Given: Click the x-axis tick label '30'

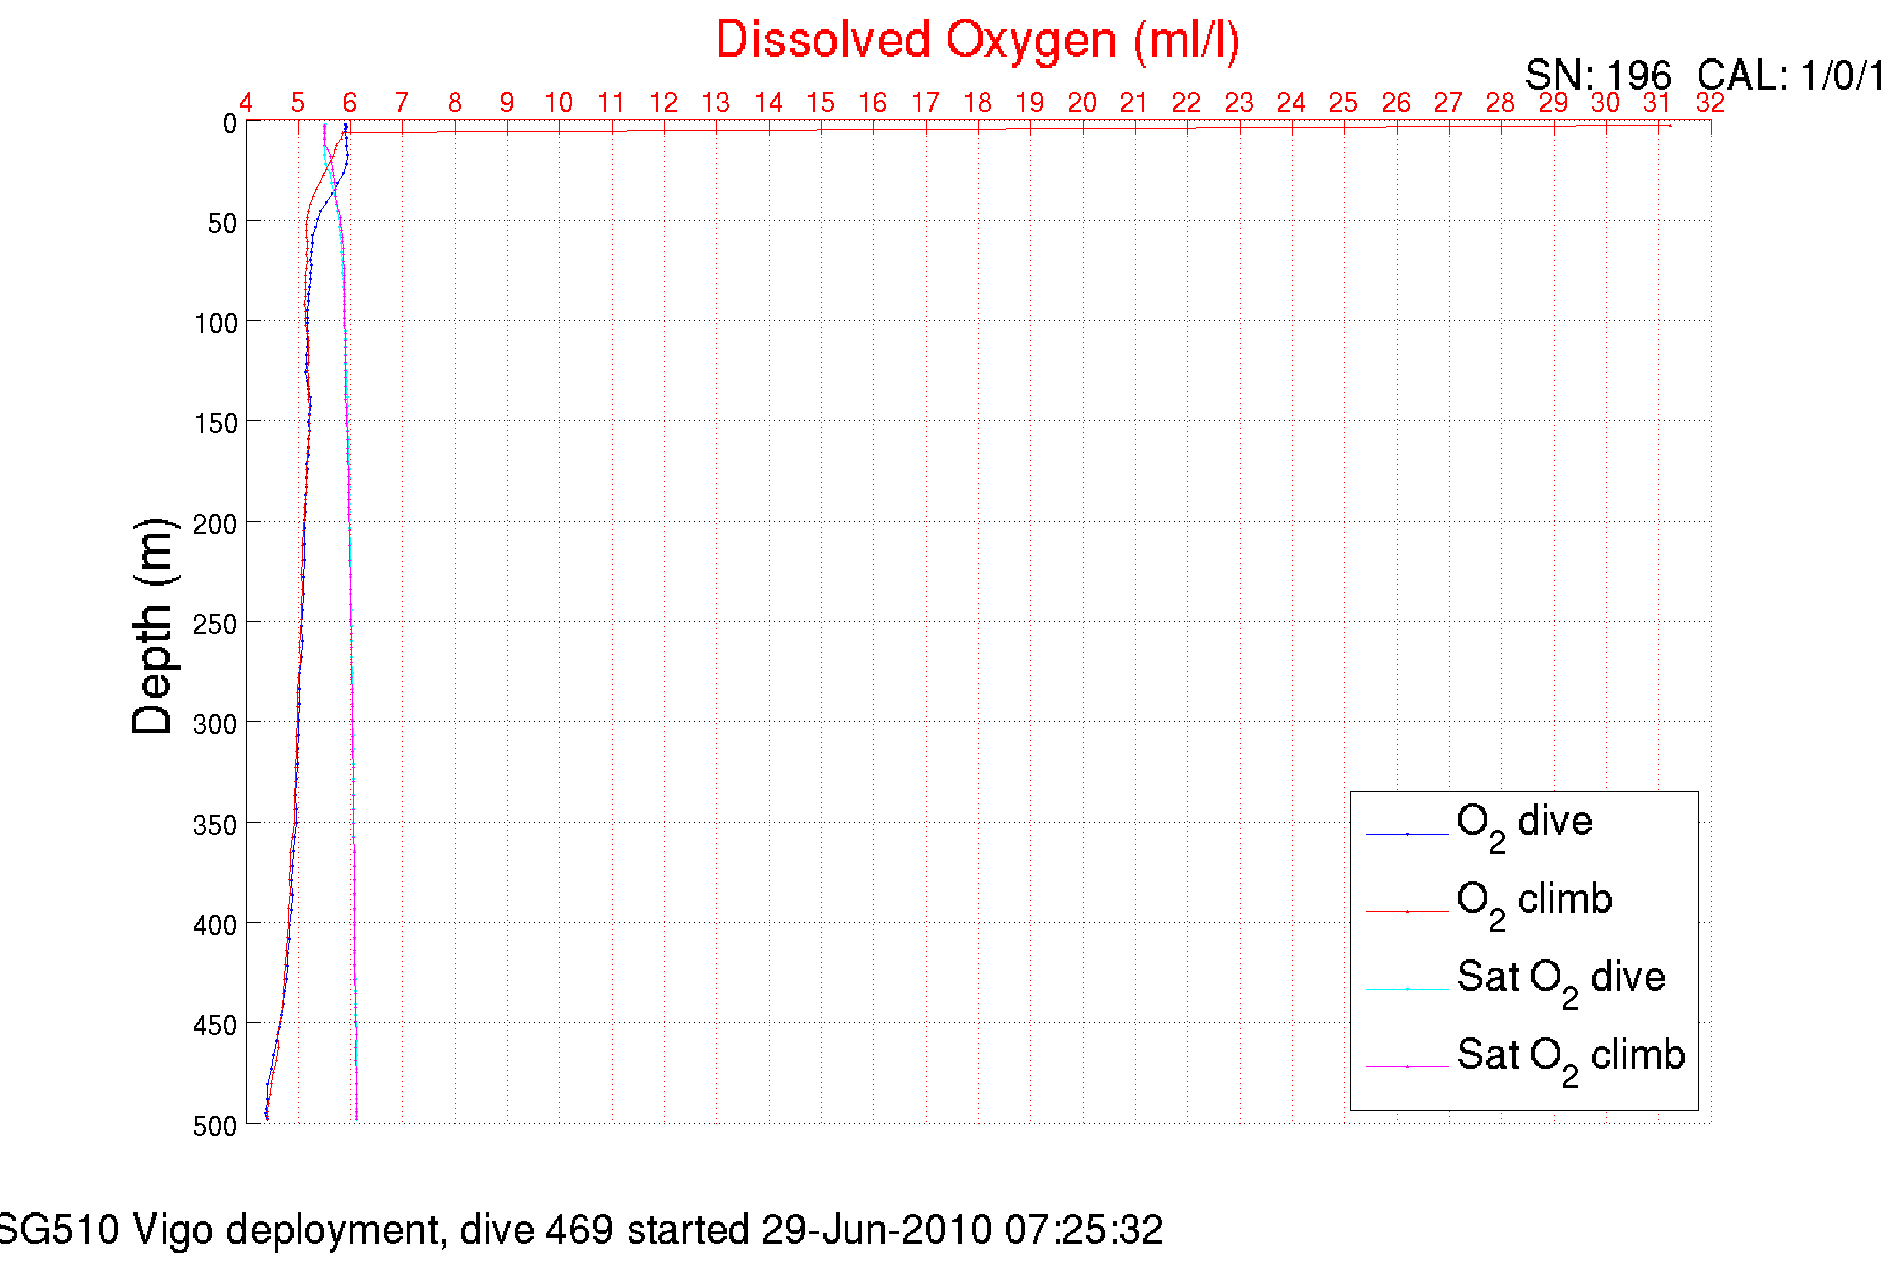Looking at the screenshot, I should point(1605,103).
